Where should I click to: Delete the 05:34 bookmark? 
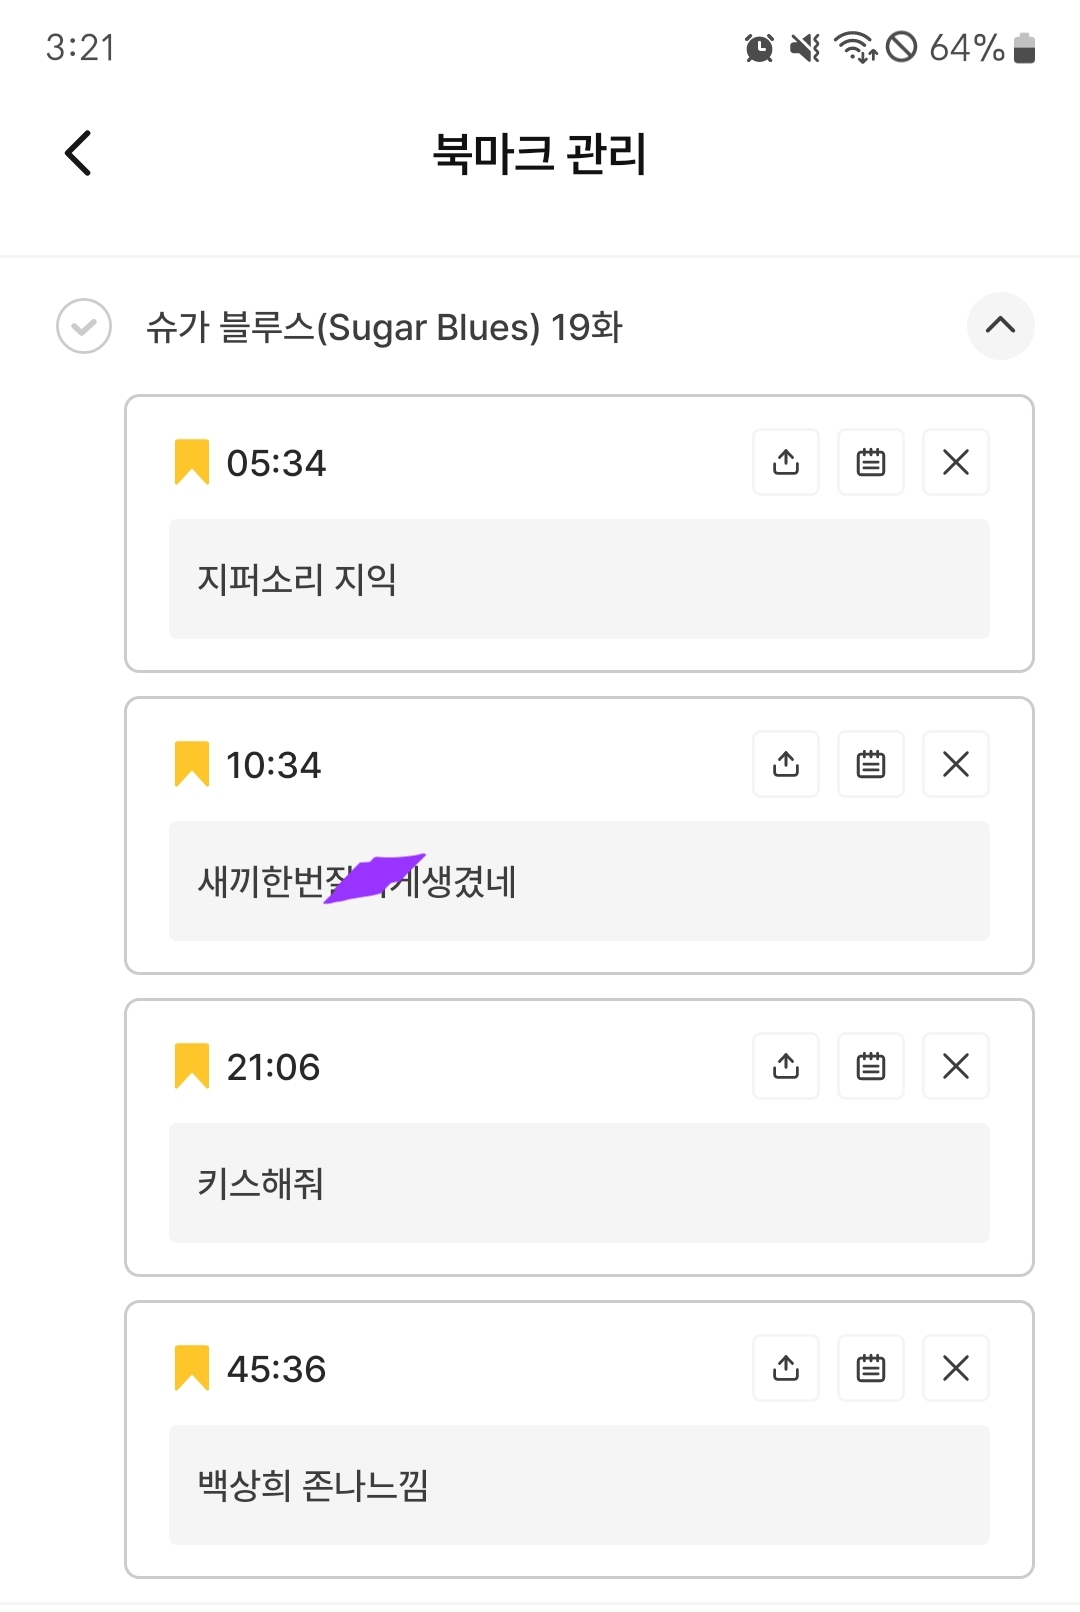[956, 462]
